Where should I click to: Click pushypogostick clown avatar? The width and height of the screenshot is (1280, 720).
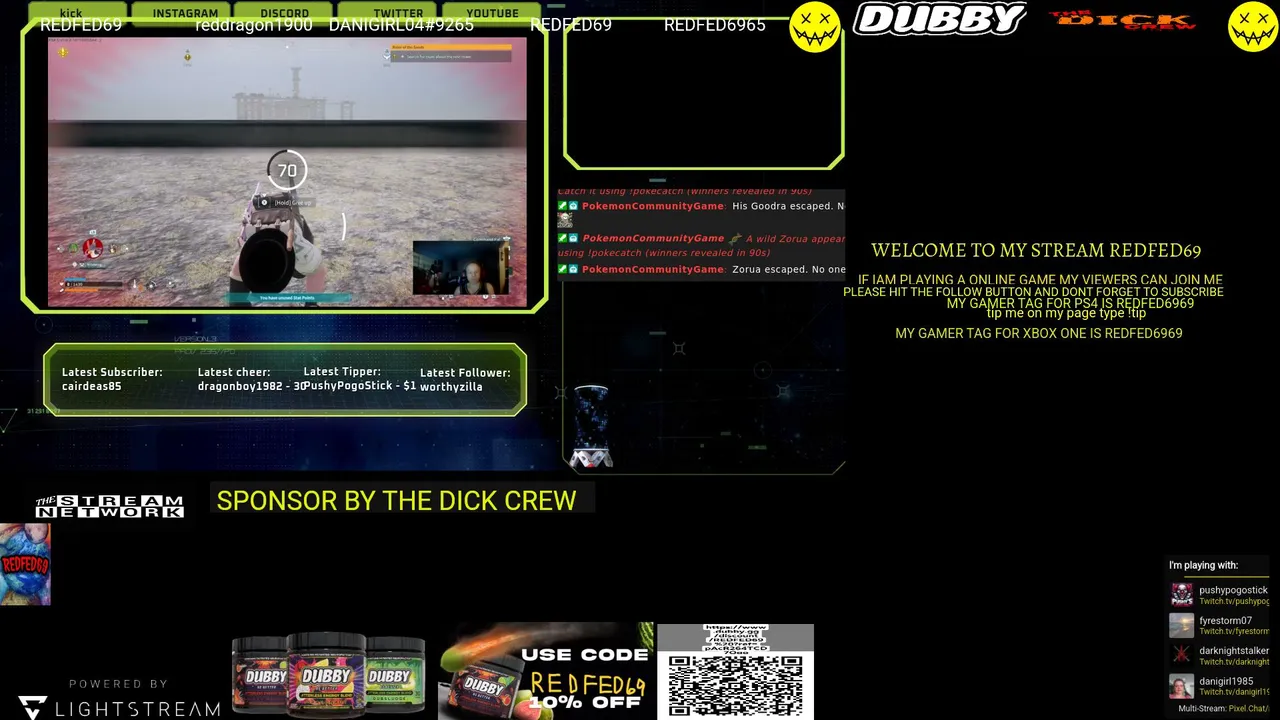1182,595
